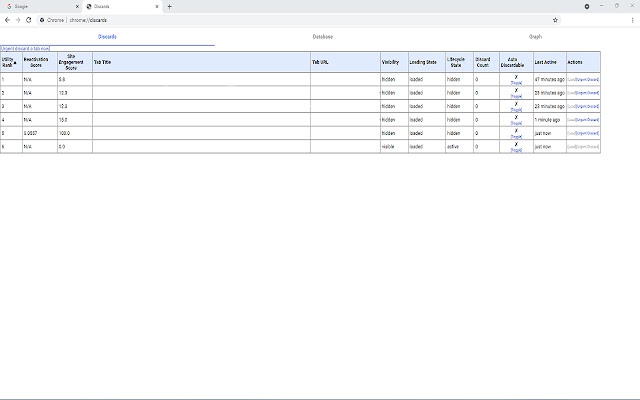Sort by the Tab URL column header

pos(345,62)
